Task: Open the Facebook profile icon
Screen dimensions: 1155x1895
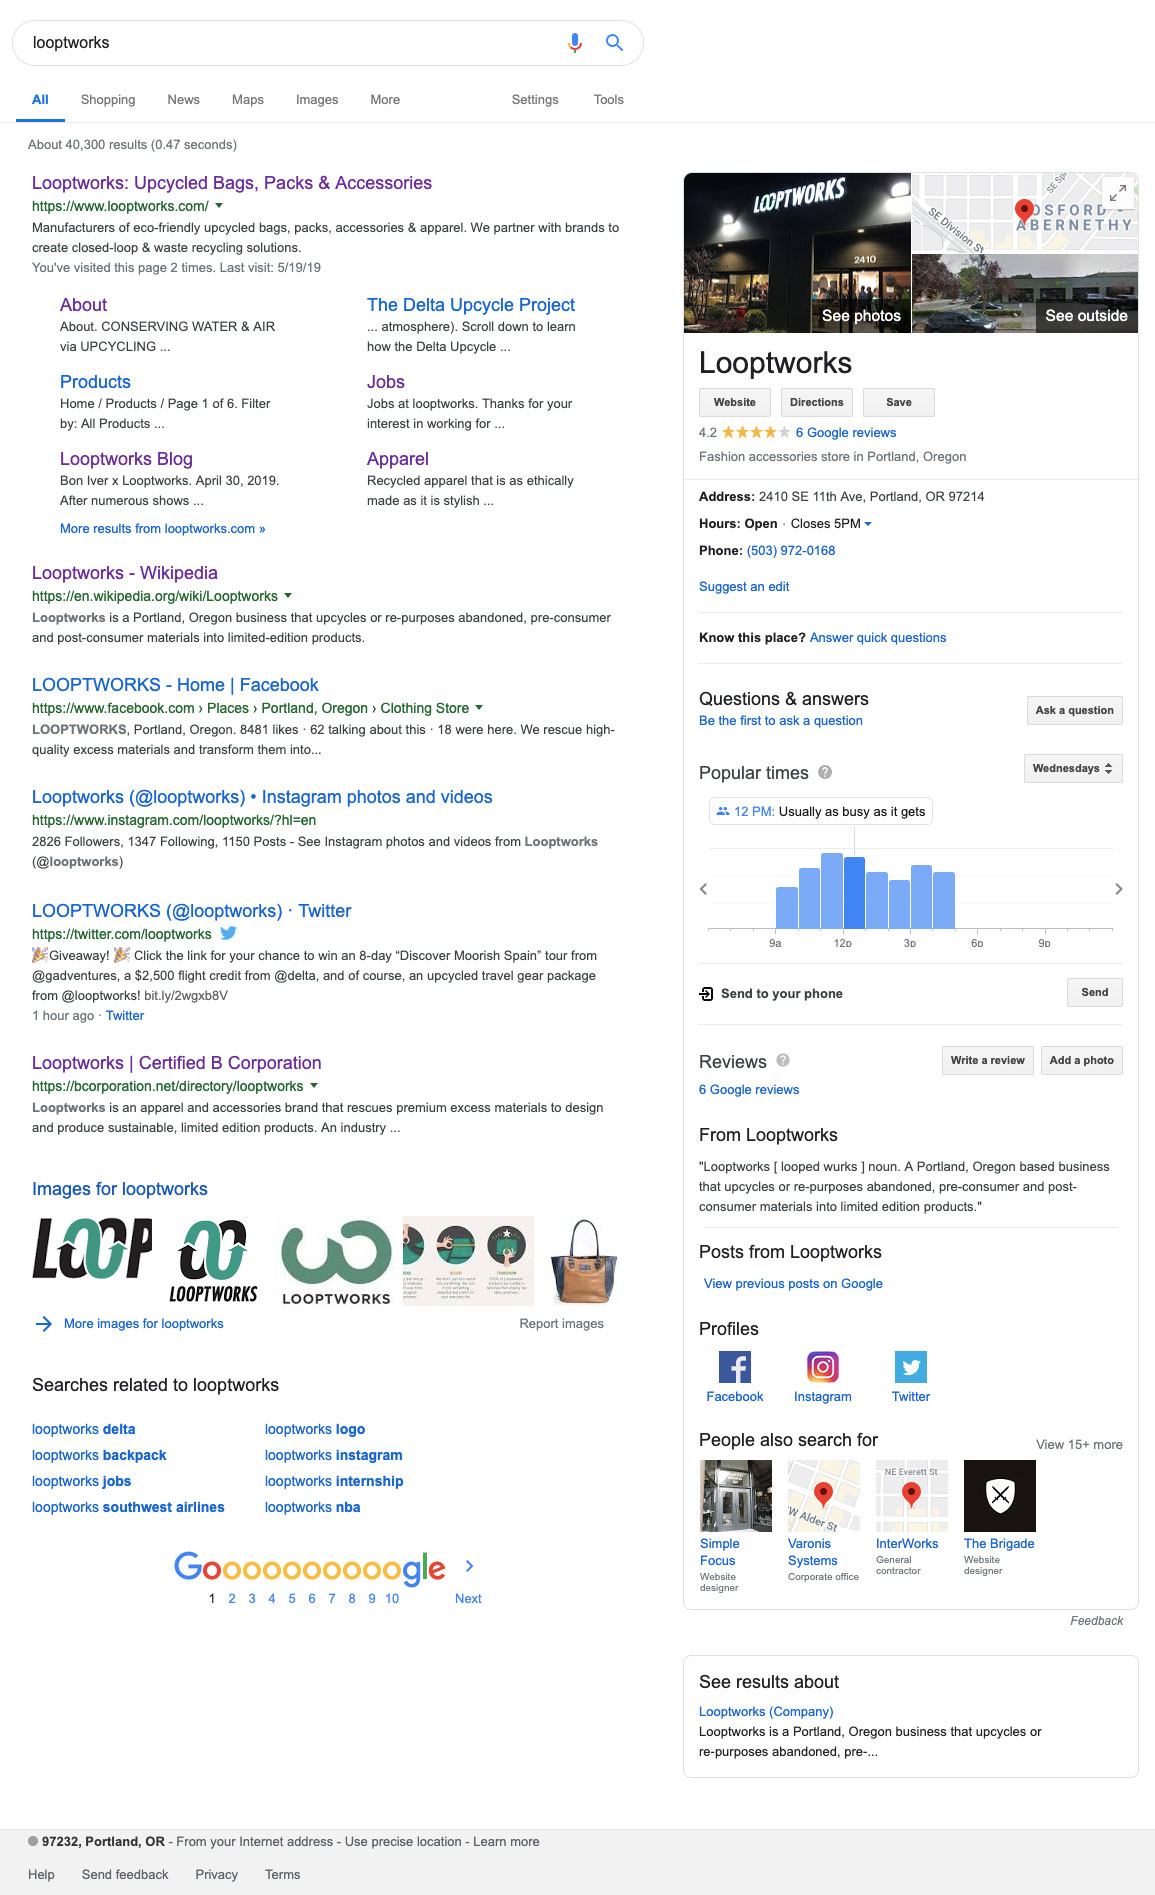Action: coord(734,1366)
